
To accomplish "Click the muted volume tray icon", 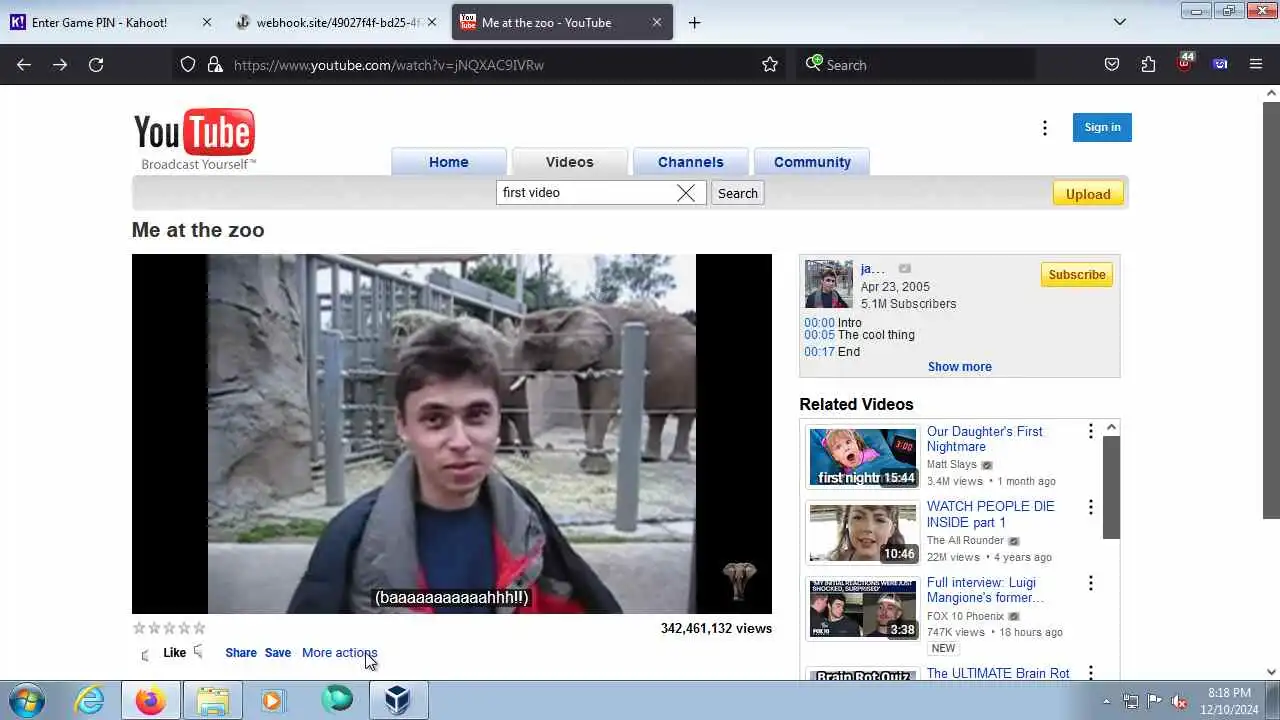I will pyautogui.click(x=1179, y=701).
